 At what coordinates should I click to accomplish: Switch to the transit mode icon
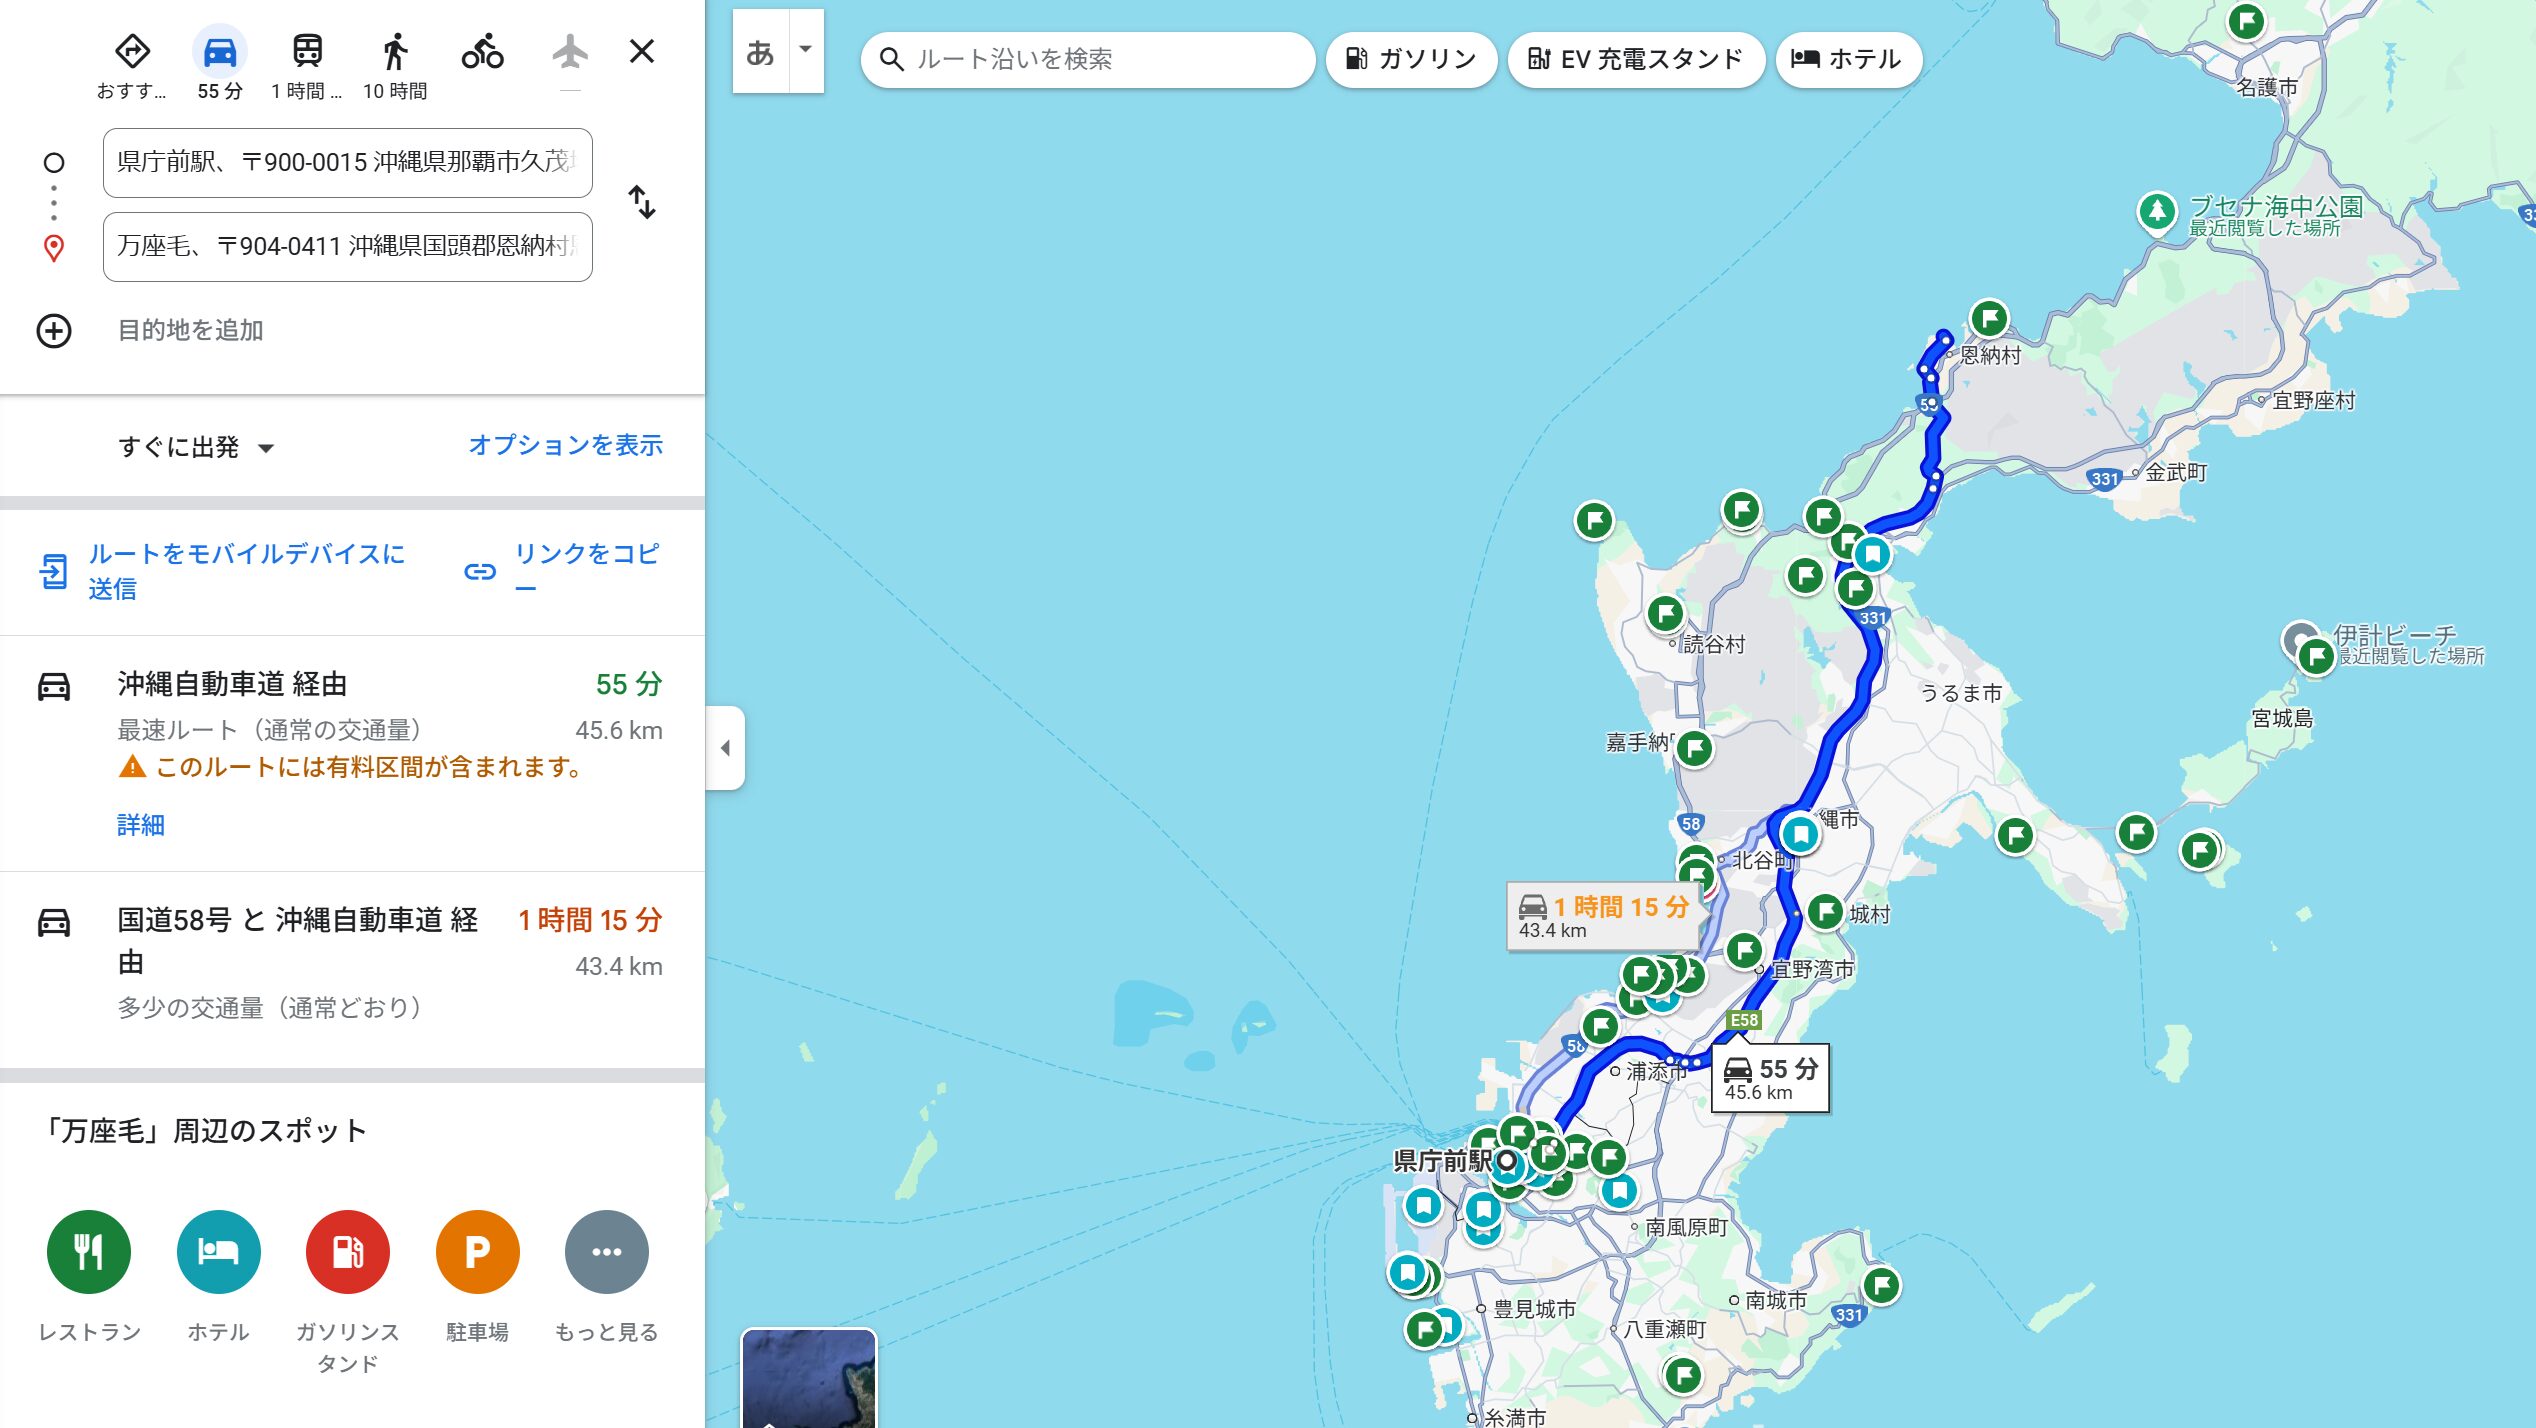coord(307,52)
